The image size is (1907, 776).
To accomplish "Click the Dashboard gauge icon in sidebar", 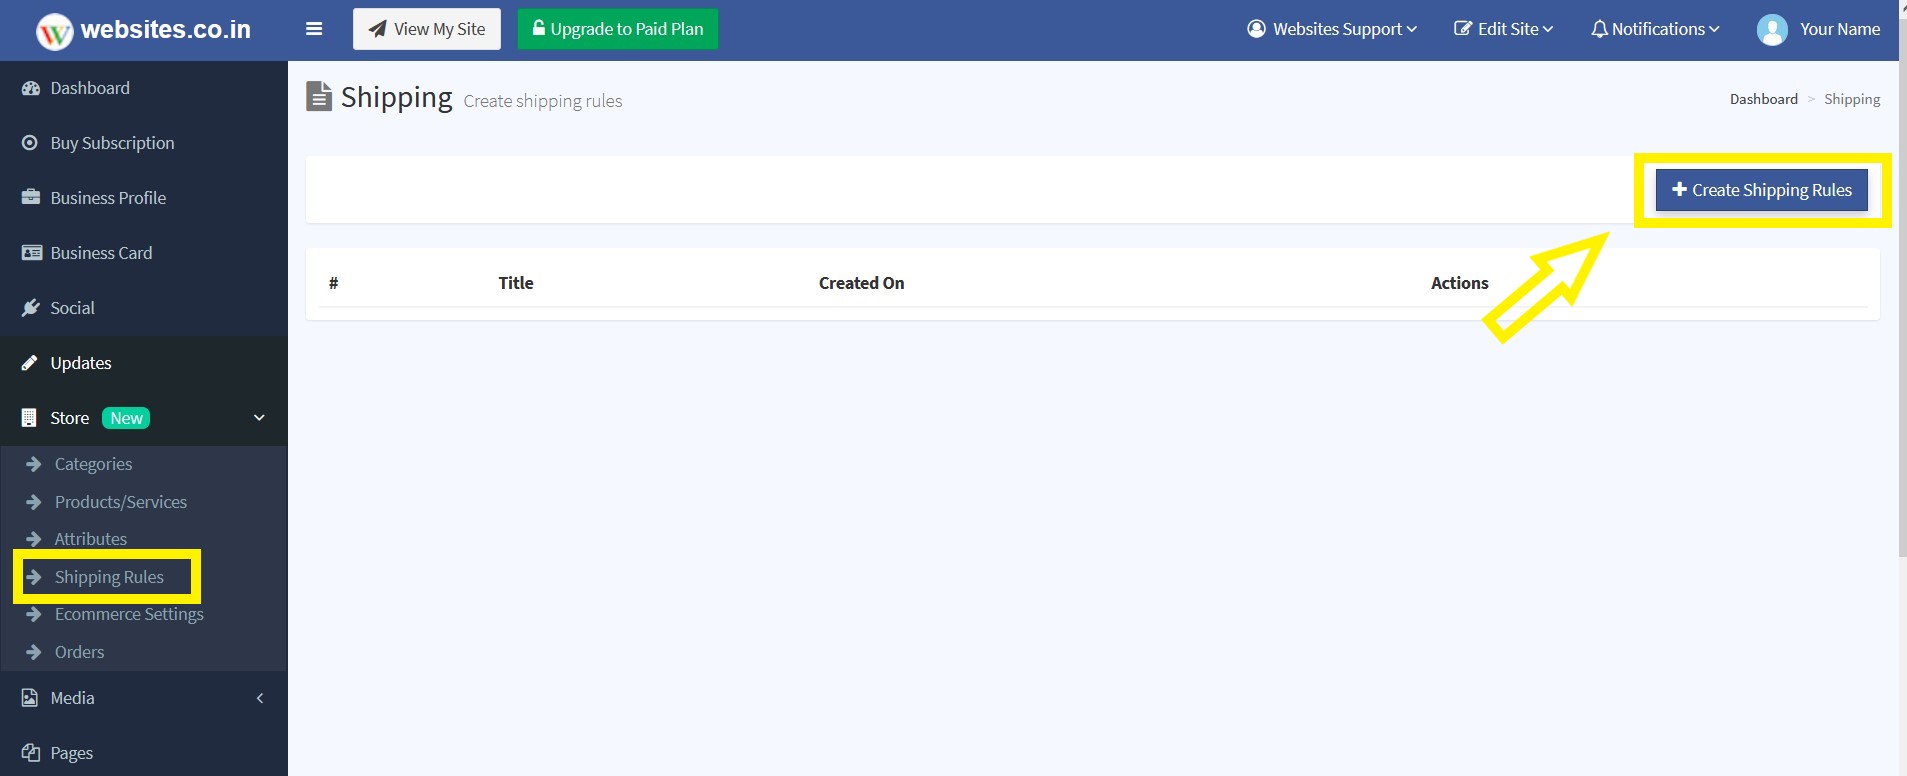I will tap(31, 88).
